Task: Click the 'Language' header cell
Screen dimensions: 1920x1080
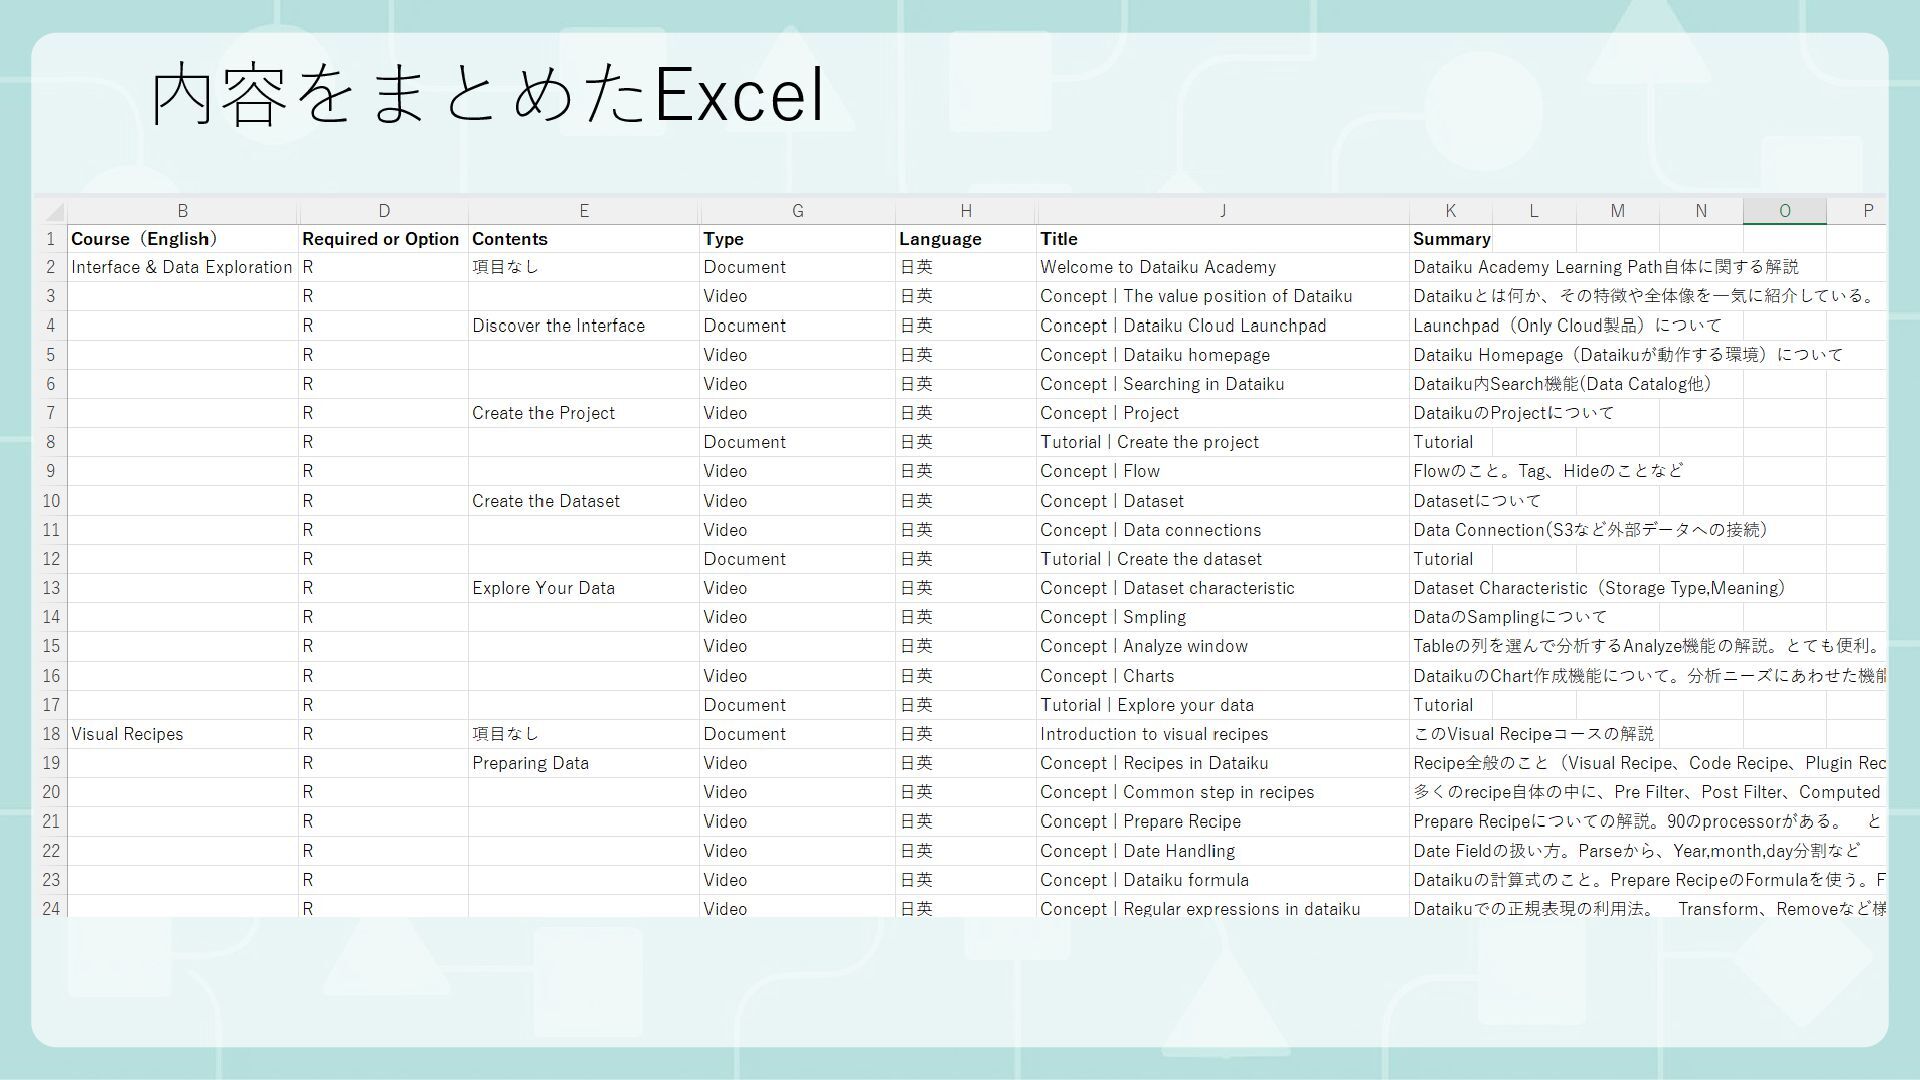Action: click(966, 239)
